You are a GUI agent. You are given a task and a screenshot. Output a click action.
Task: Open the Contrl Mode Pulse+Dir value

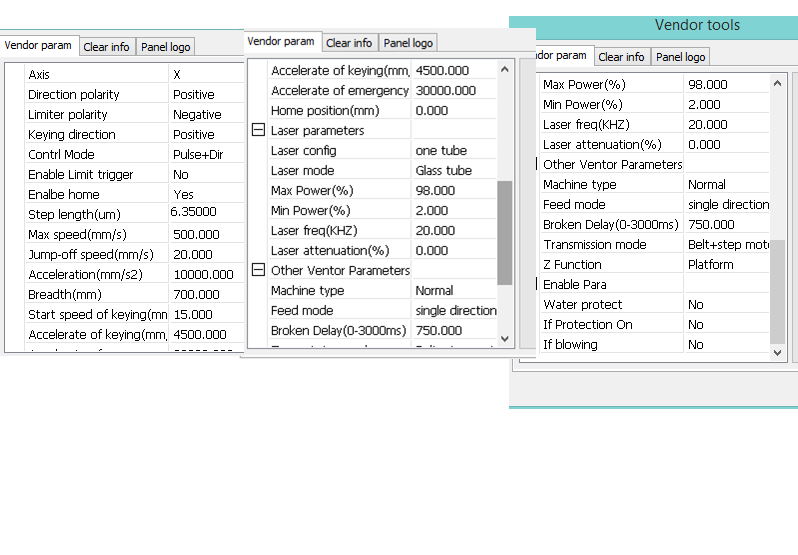point(206,155)
